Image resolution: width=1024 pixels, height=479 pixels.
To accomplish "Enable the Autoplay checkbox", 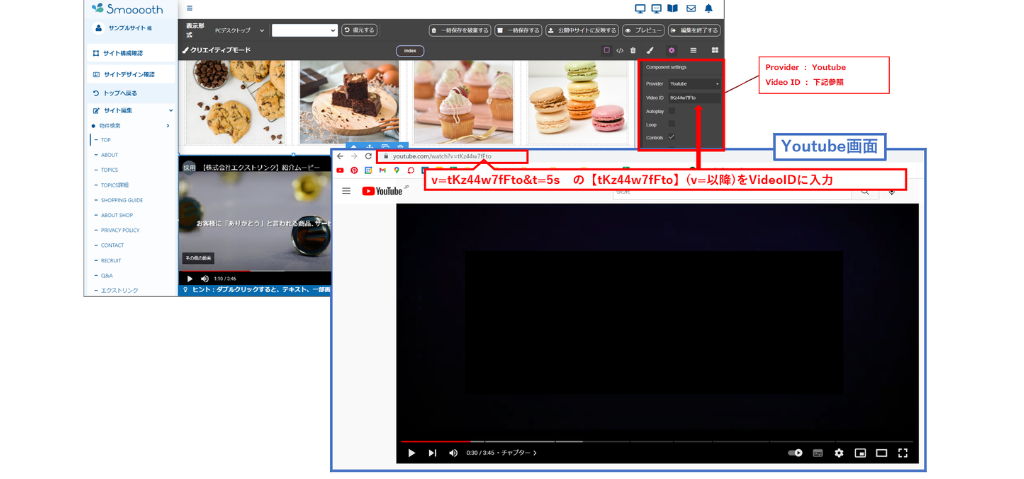I will tap(672, 111).
